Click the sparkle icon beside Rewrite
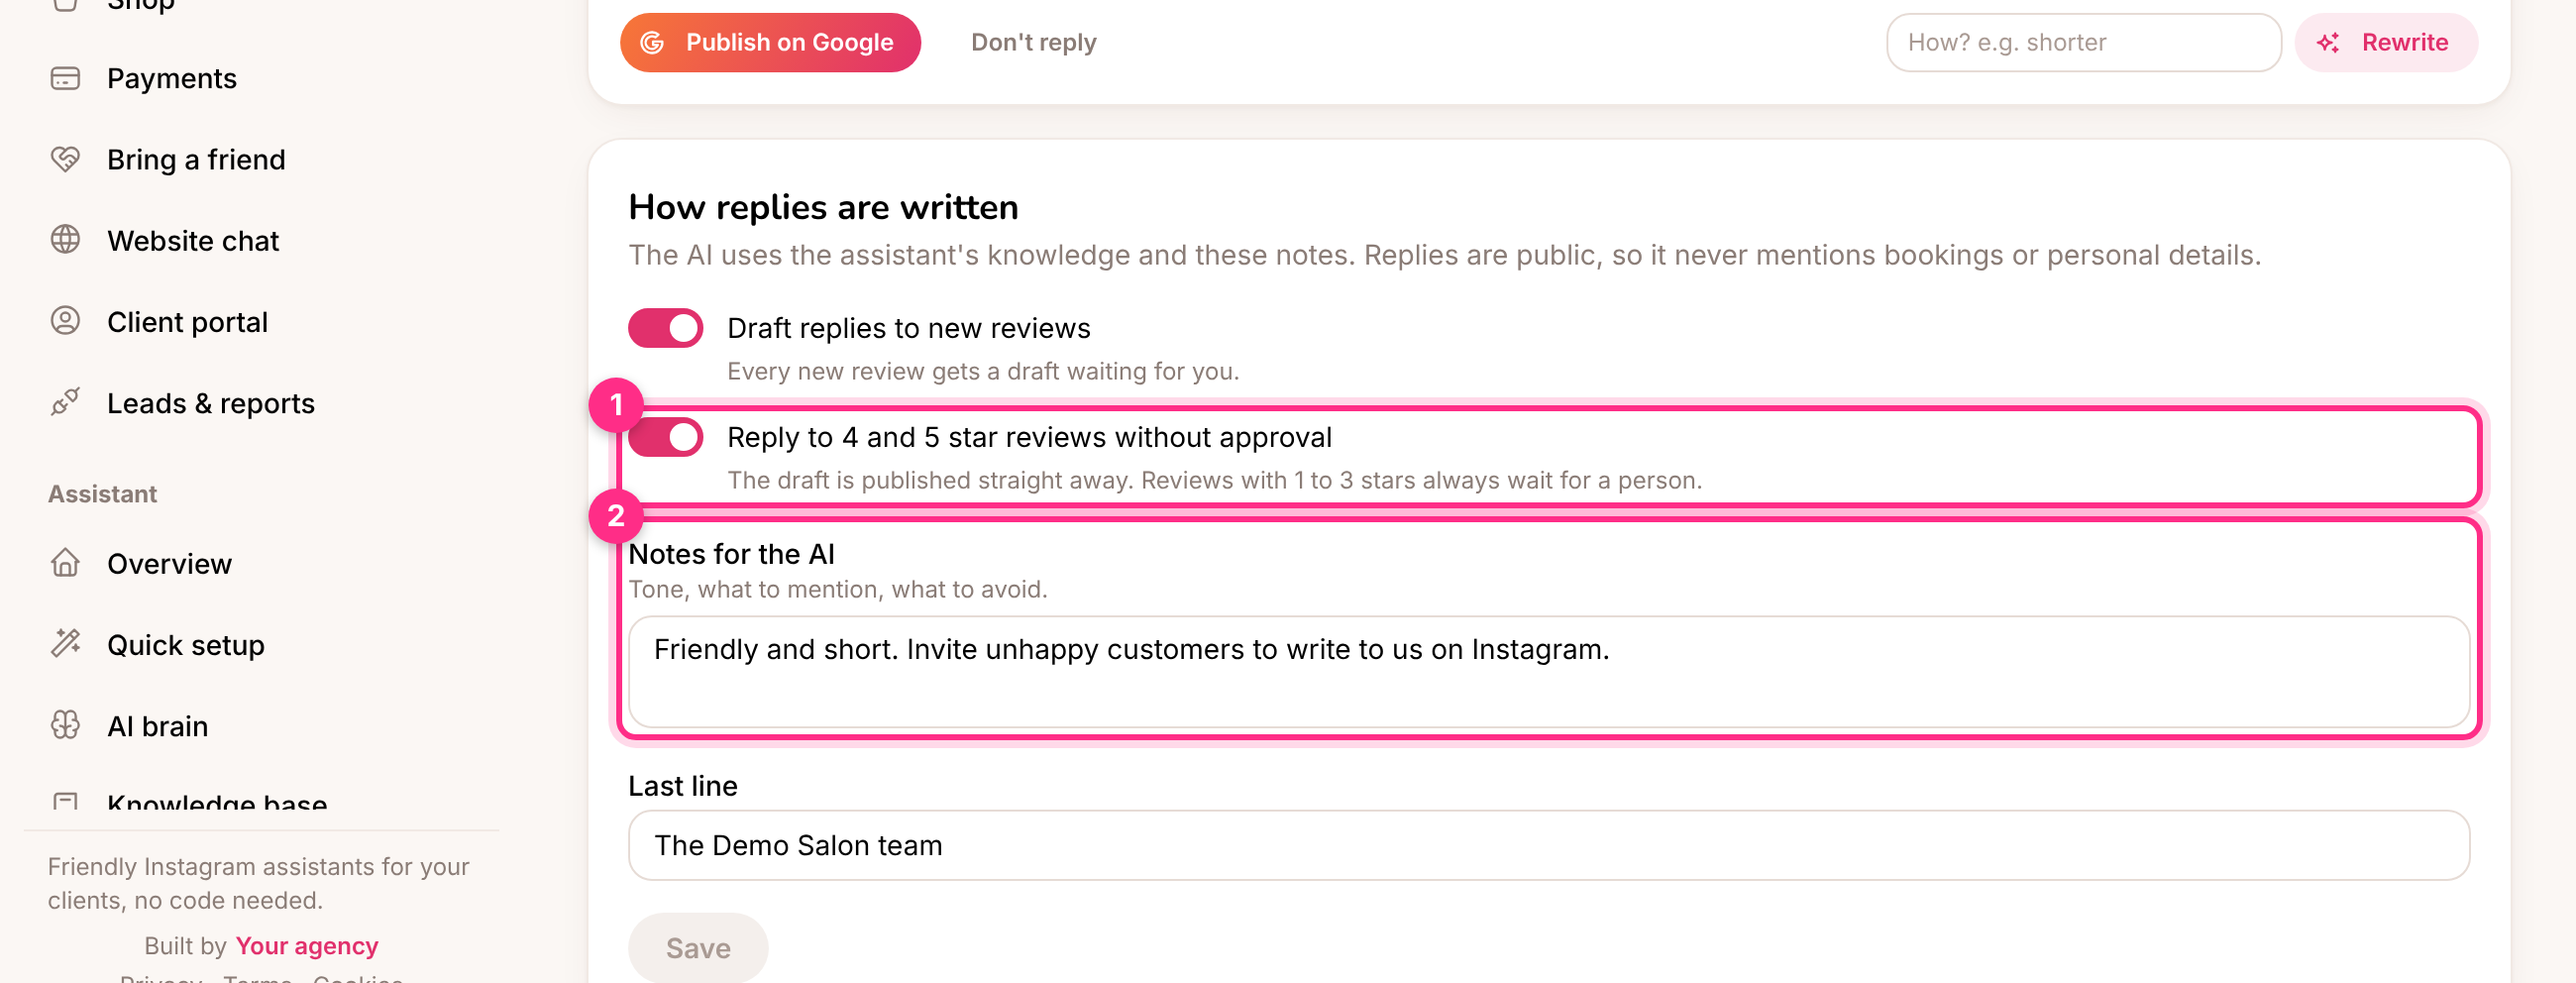Image resolution: width=2576 pixels, height=983 pixels. pyautogui.click(x=2328, y=42)
